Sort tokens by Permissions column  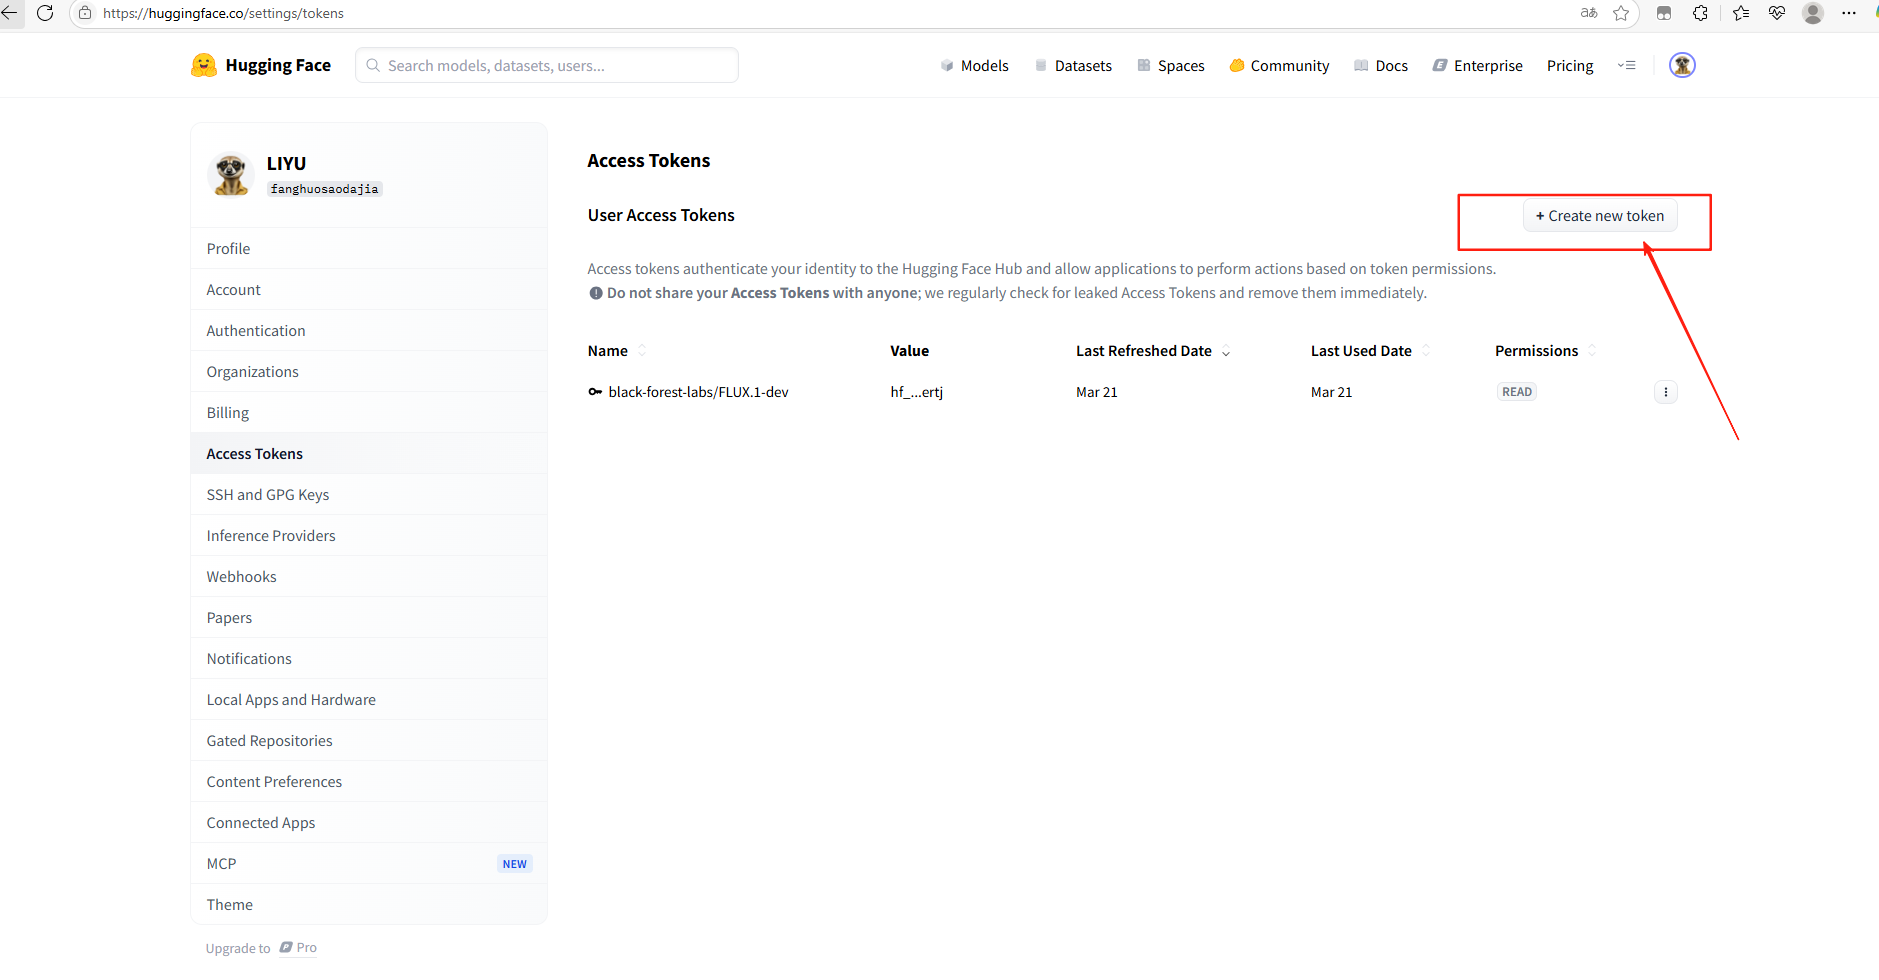(x=1546, y=351)
